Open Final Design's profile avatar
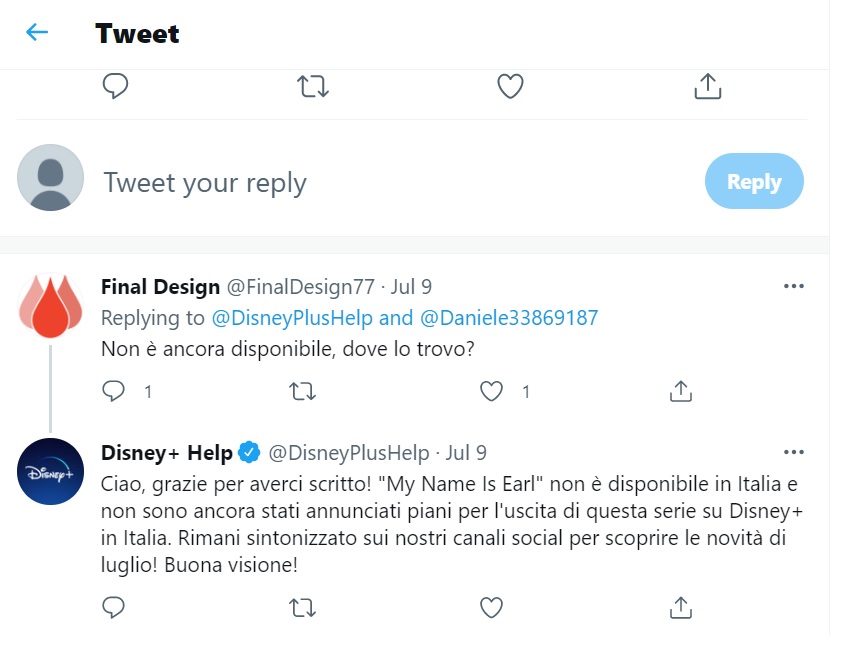The height and width of the screenshot is (647, 851). (50, 306)
